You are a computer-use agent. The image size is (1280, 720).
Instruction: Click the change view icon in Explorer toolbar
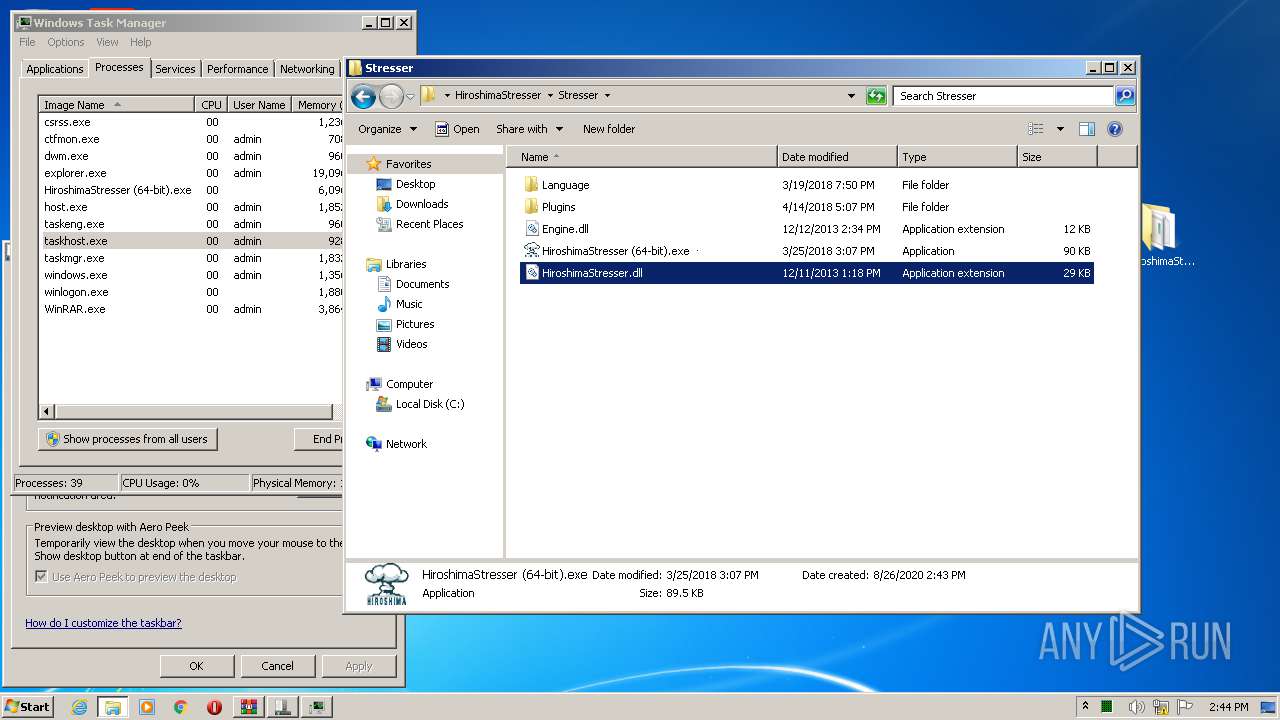(x=1036, y=129)
